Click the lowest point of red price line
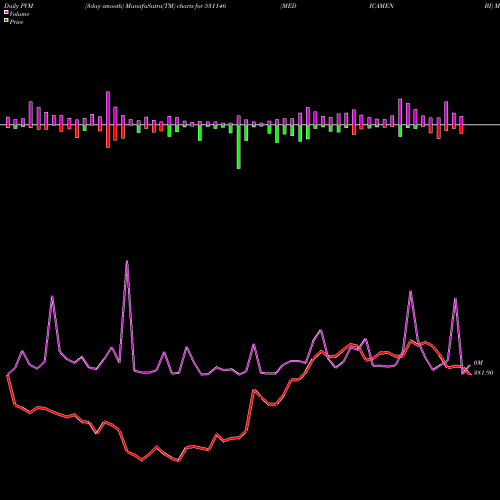This screenshot has height=500, width=500. pos(178,460)
